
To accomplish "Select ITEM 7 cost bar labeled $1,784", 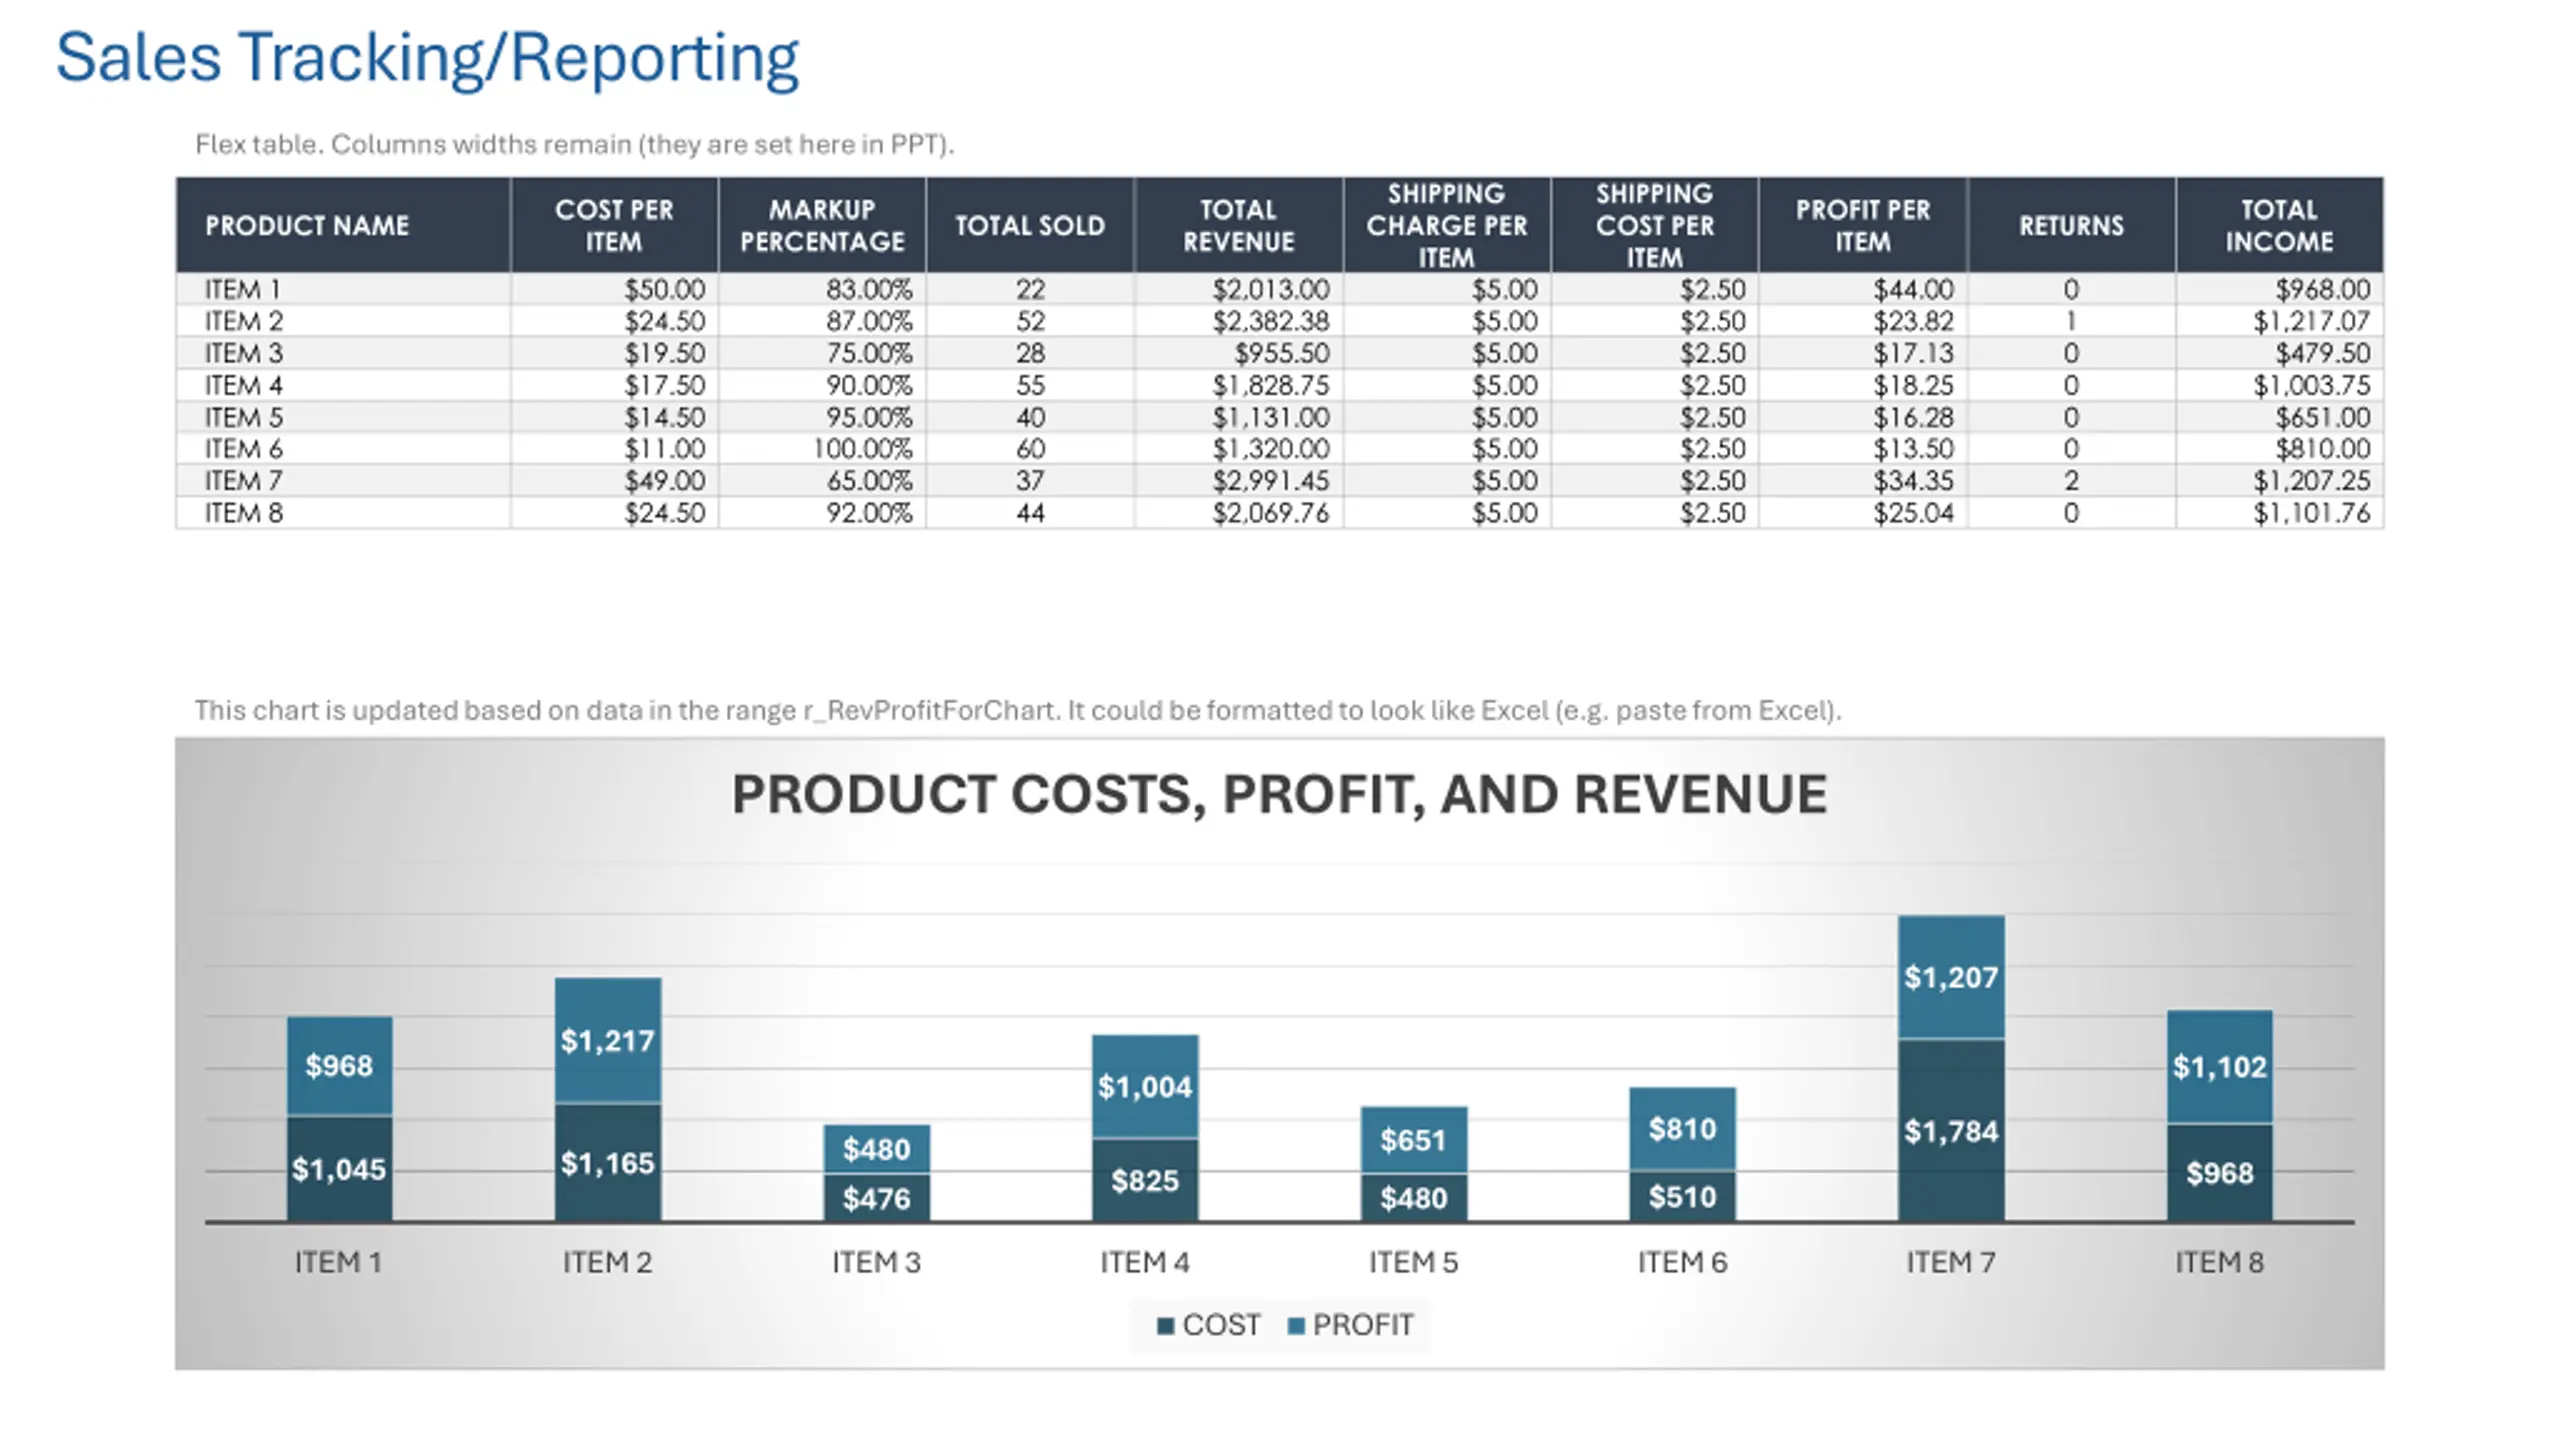I will coord(1951,1131).
